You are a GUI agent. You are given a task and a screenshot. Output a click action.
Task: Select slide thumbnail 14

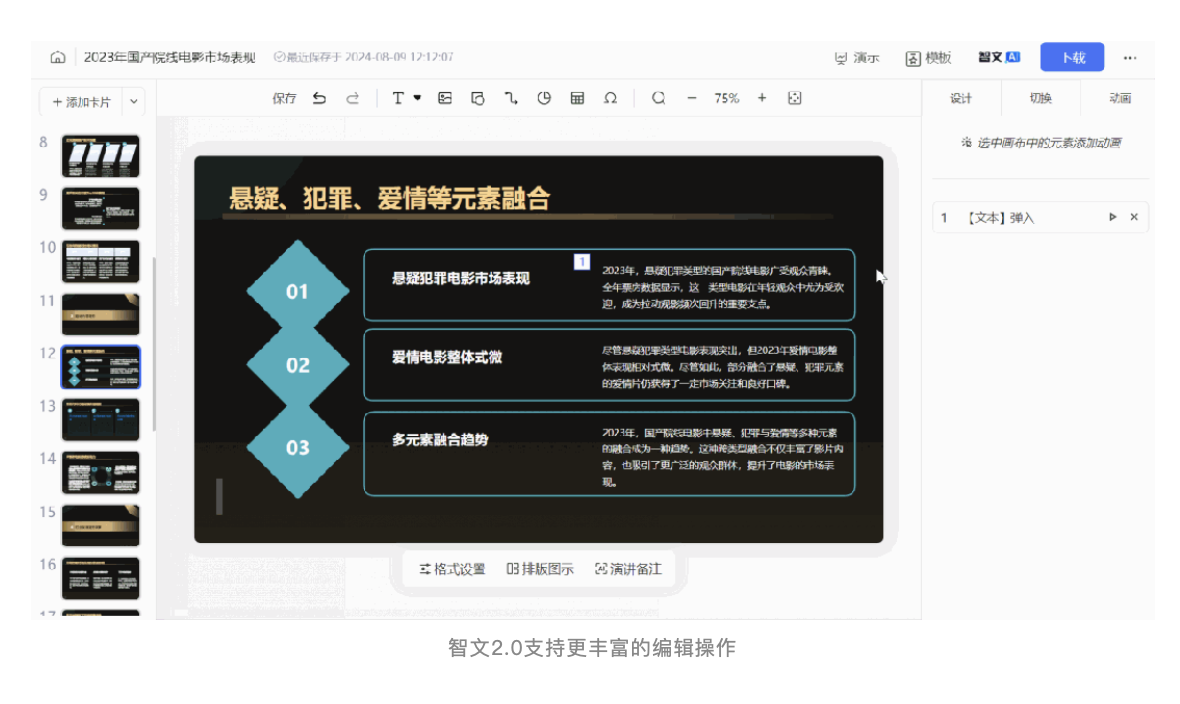pos(100,472)
